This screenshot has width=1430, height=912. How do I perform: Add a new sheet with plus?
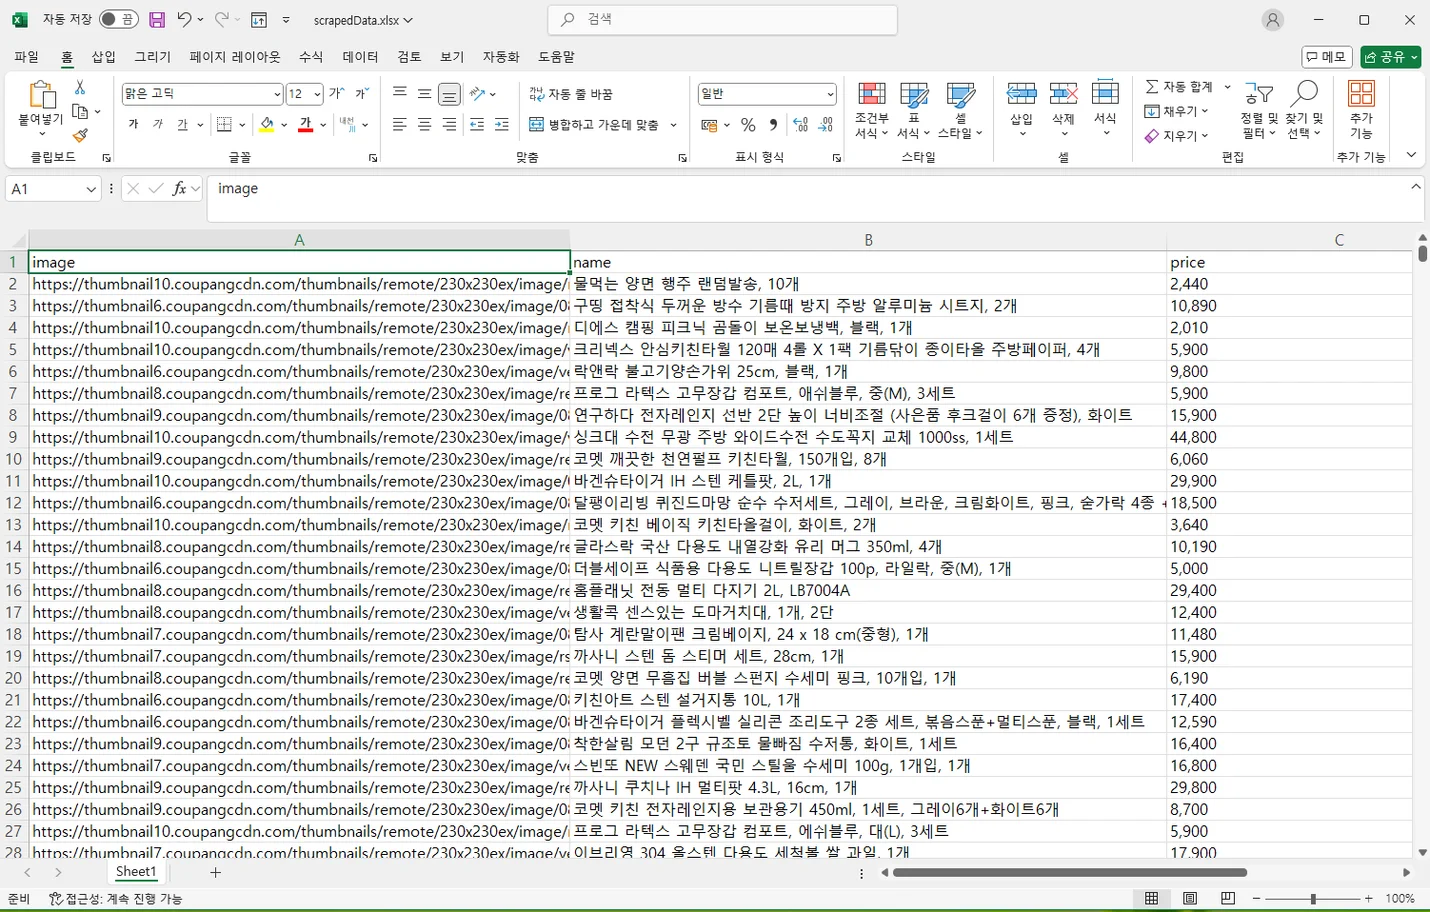(215, 872)
